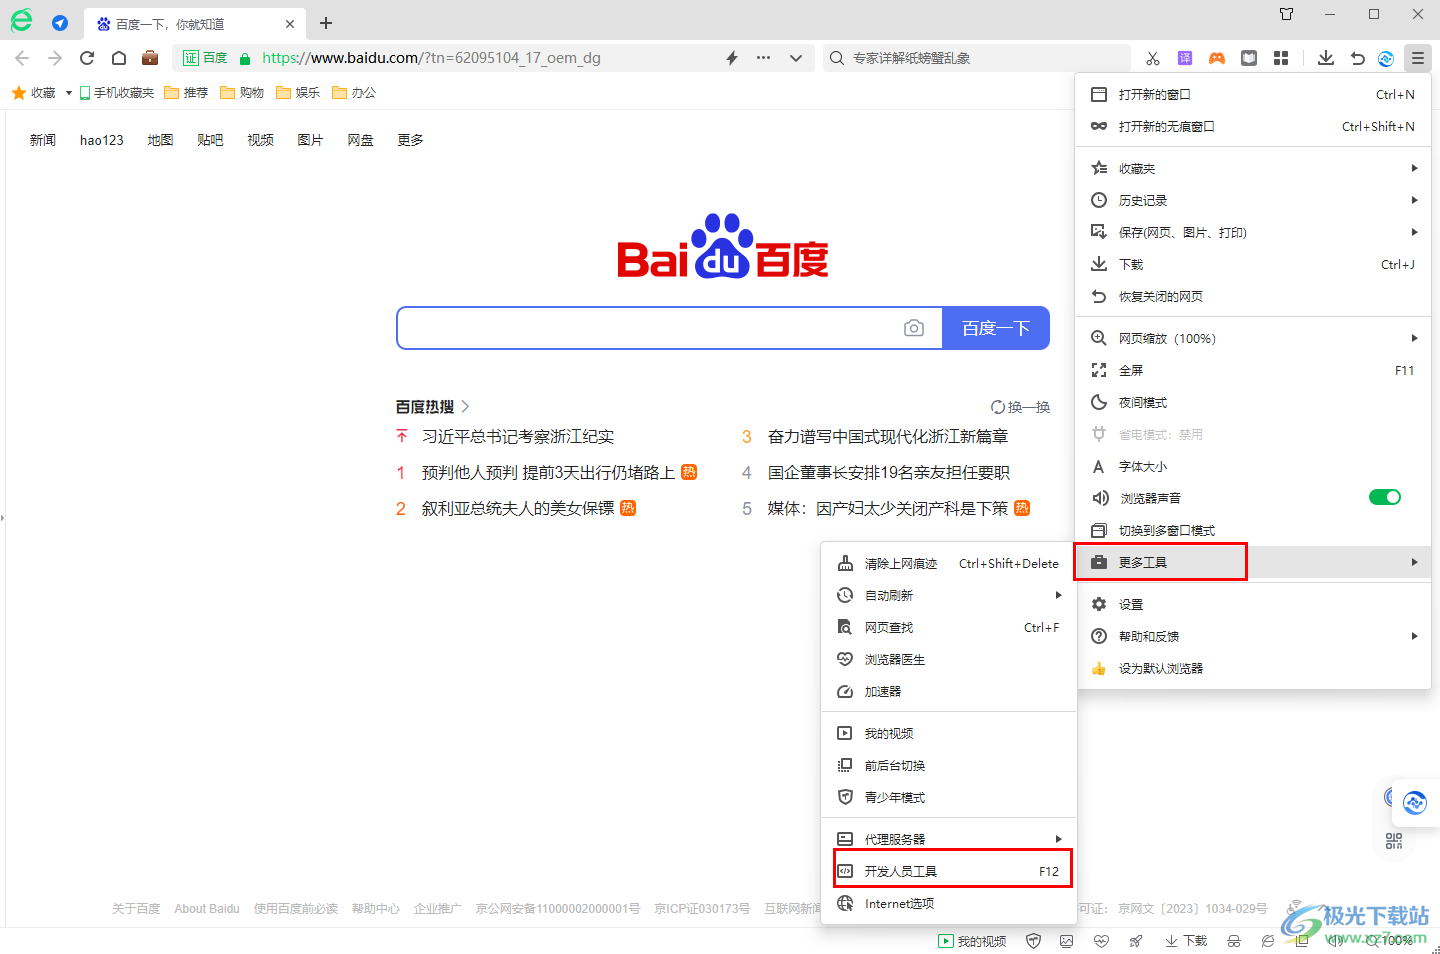Click the reload page icon
This screenshot has height=954, width=1440.
point(87,58)
